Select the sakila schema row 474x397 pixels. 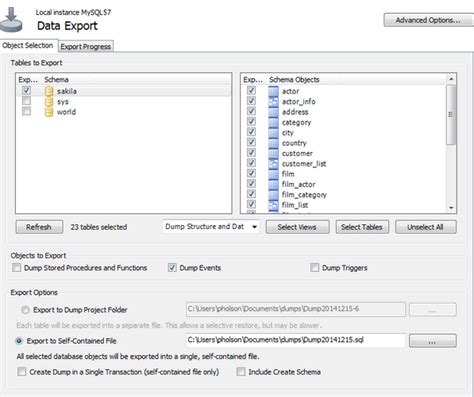tap(124, 91)
